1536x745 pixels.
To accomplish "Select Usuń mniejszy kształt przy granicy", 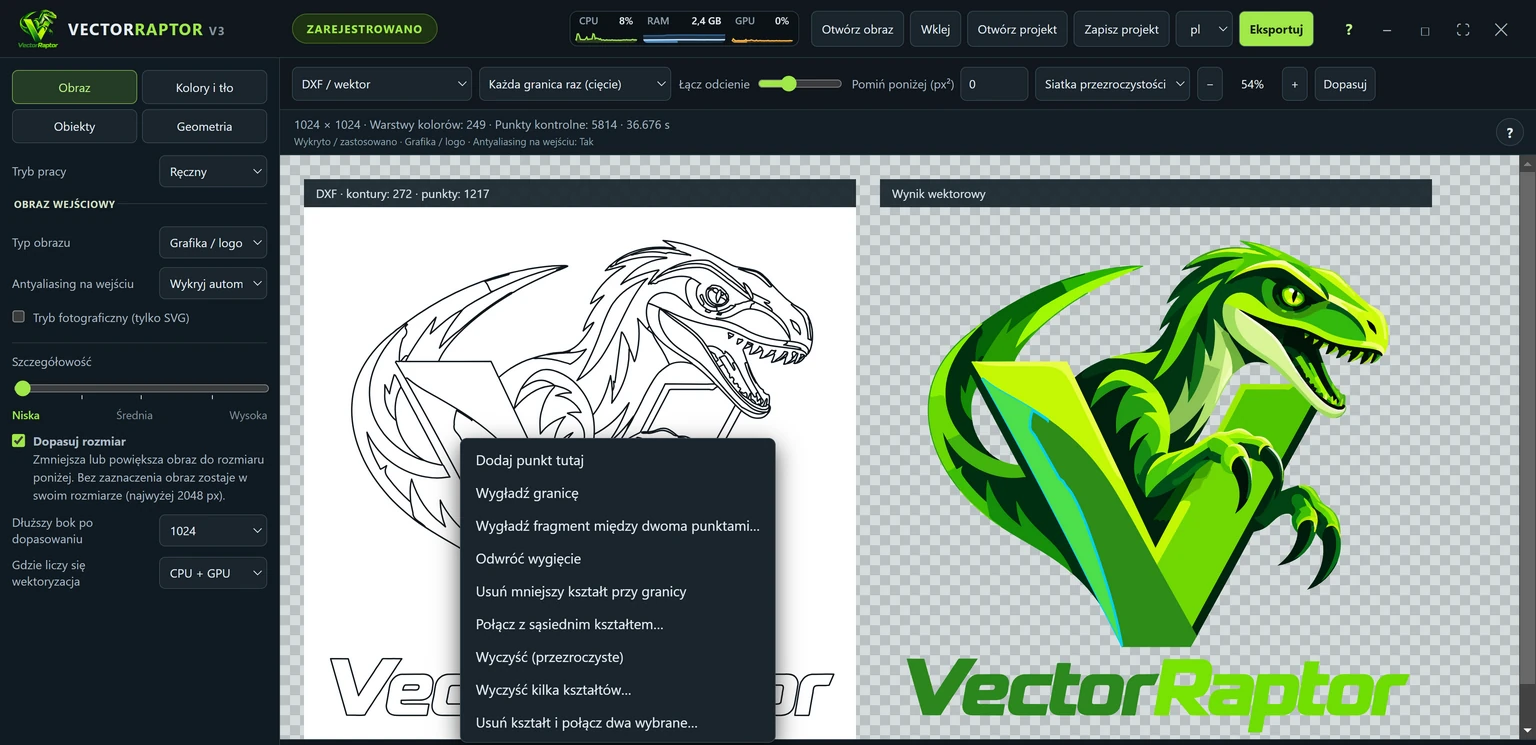I will click(618, 591).
